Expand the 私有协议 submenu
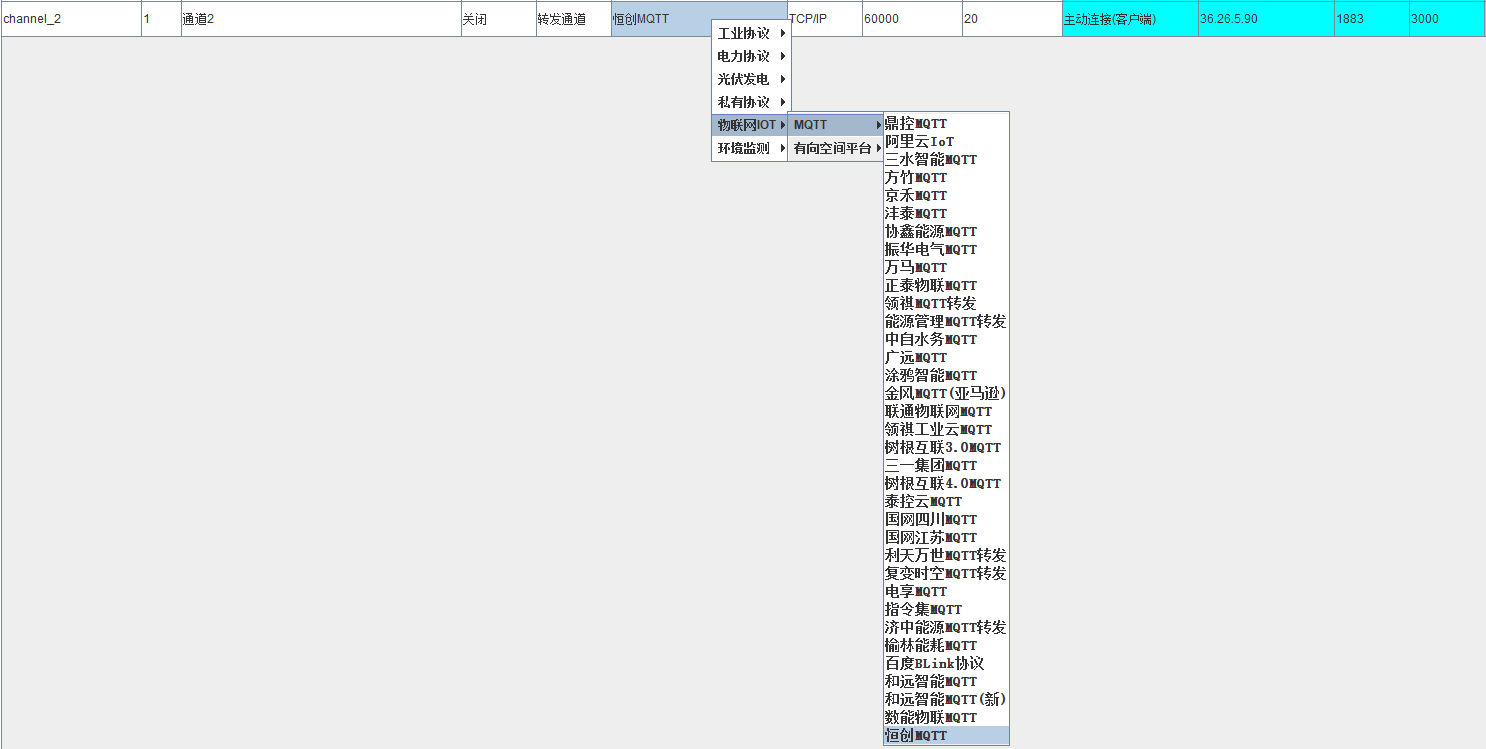The height and width of the screenshot is (749, 1486). coord(751,102)
